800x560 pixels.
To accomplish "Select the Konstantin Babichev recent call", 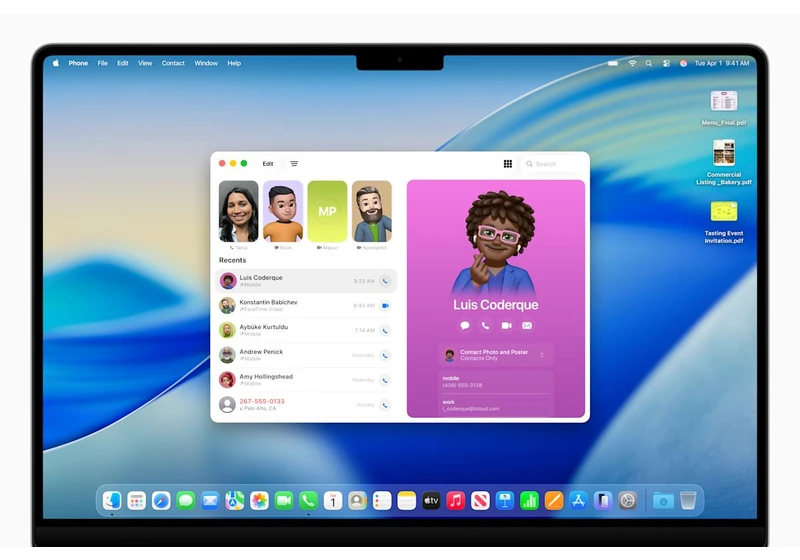I will (x=306, y=306).
